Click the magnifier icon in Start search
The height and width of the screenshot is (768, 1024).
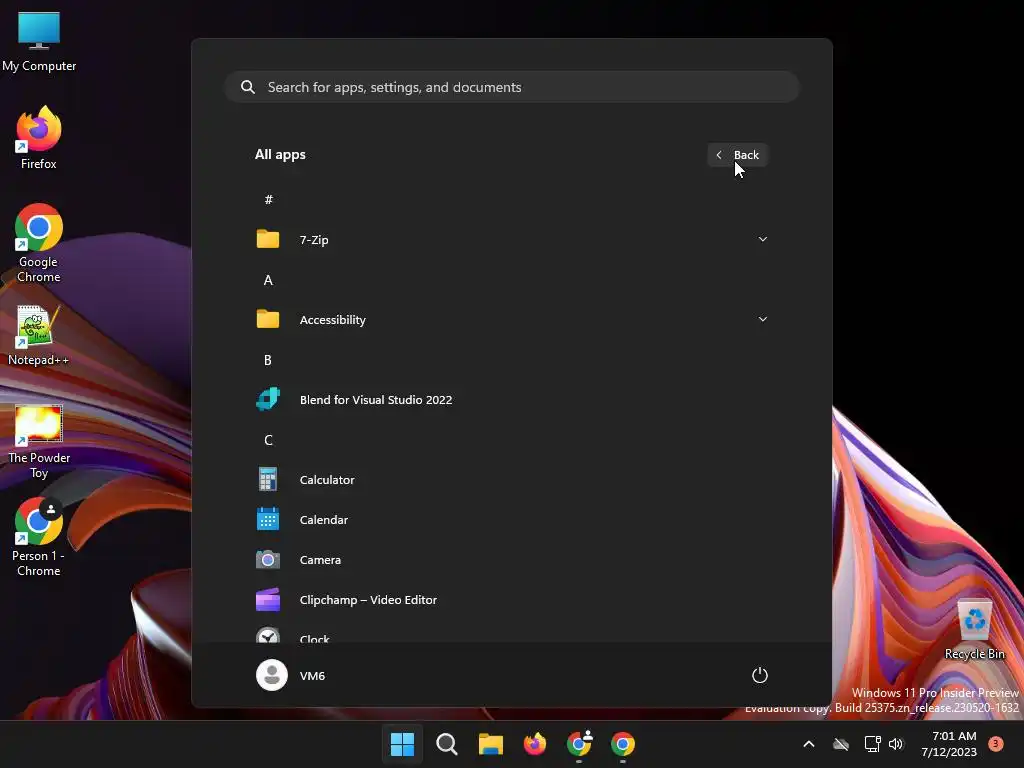coord(248,87)
